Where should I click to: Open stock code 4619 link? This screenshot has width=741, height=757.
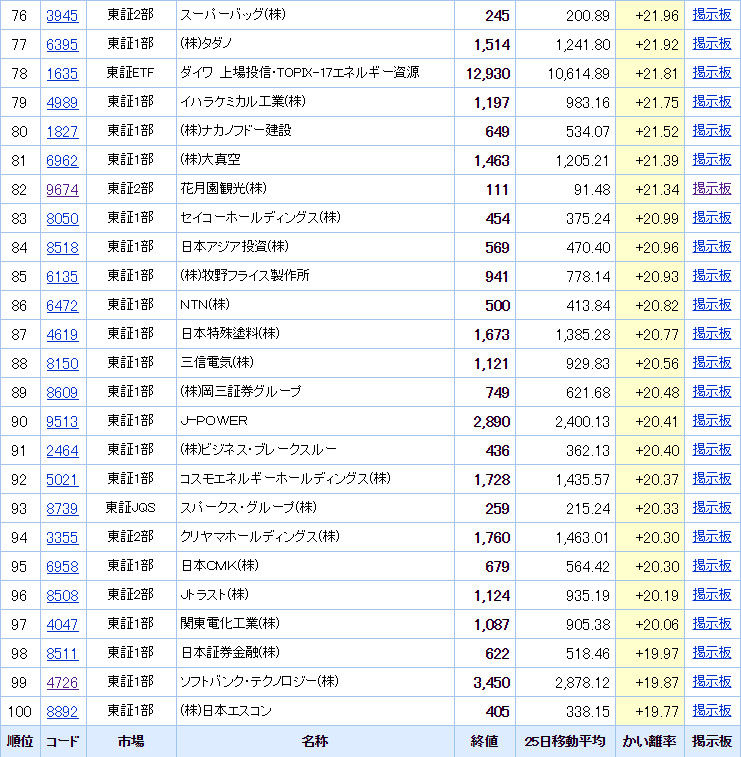tap(62, 334)
